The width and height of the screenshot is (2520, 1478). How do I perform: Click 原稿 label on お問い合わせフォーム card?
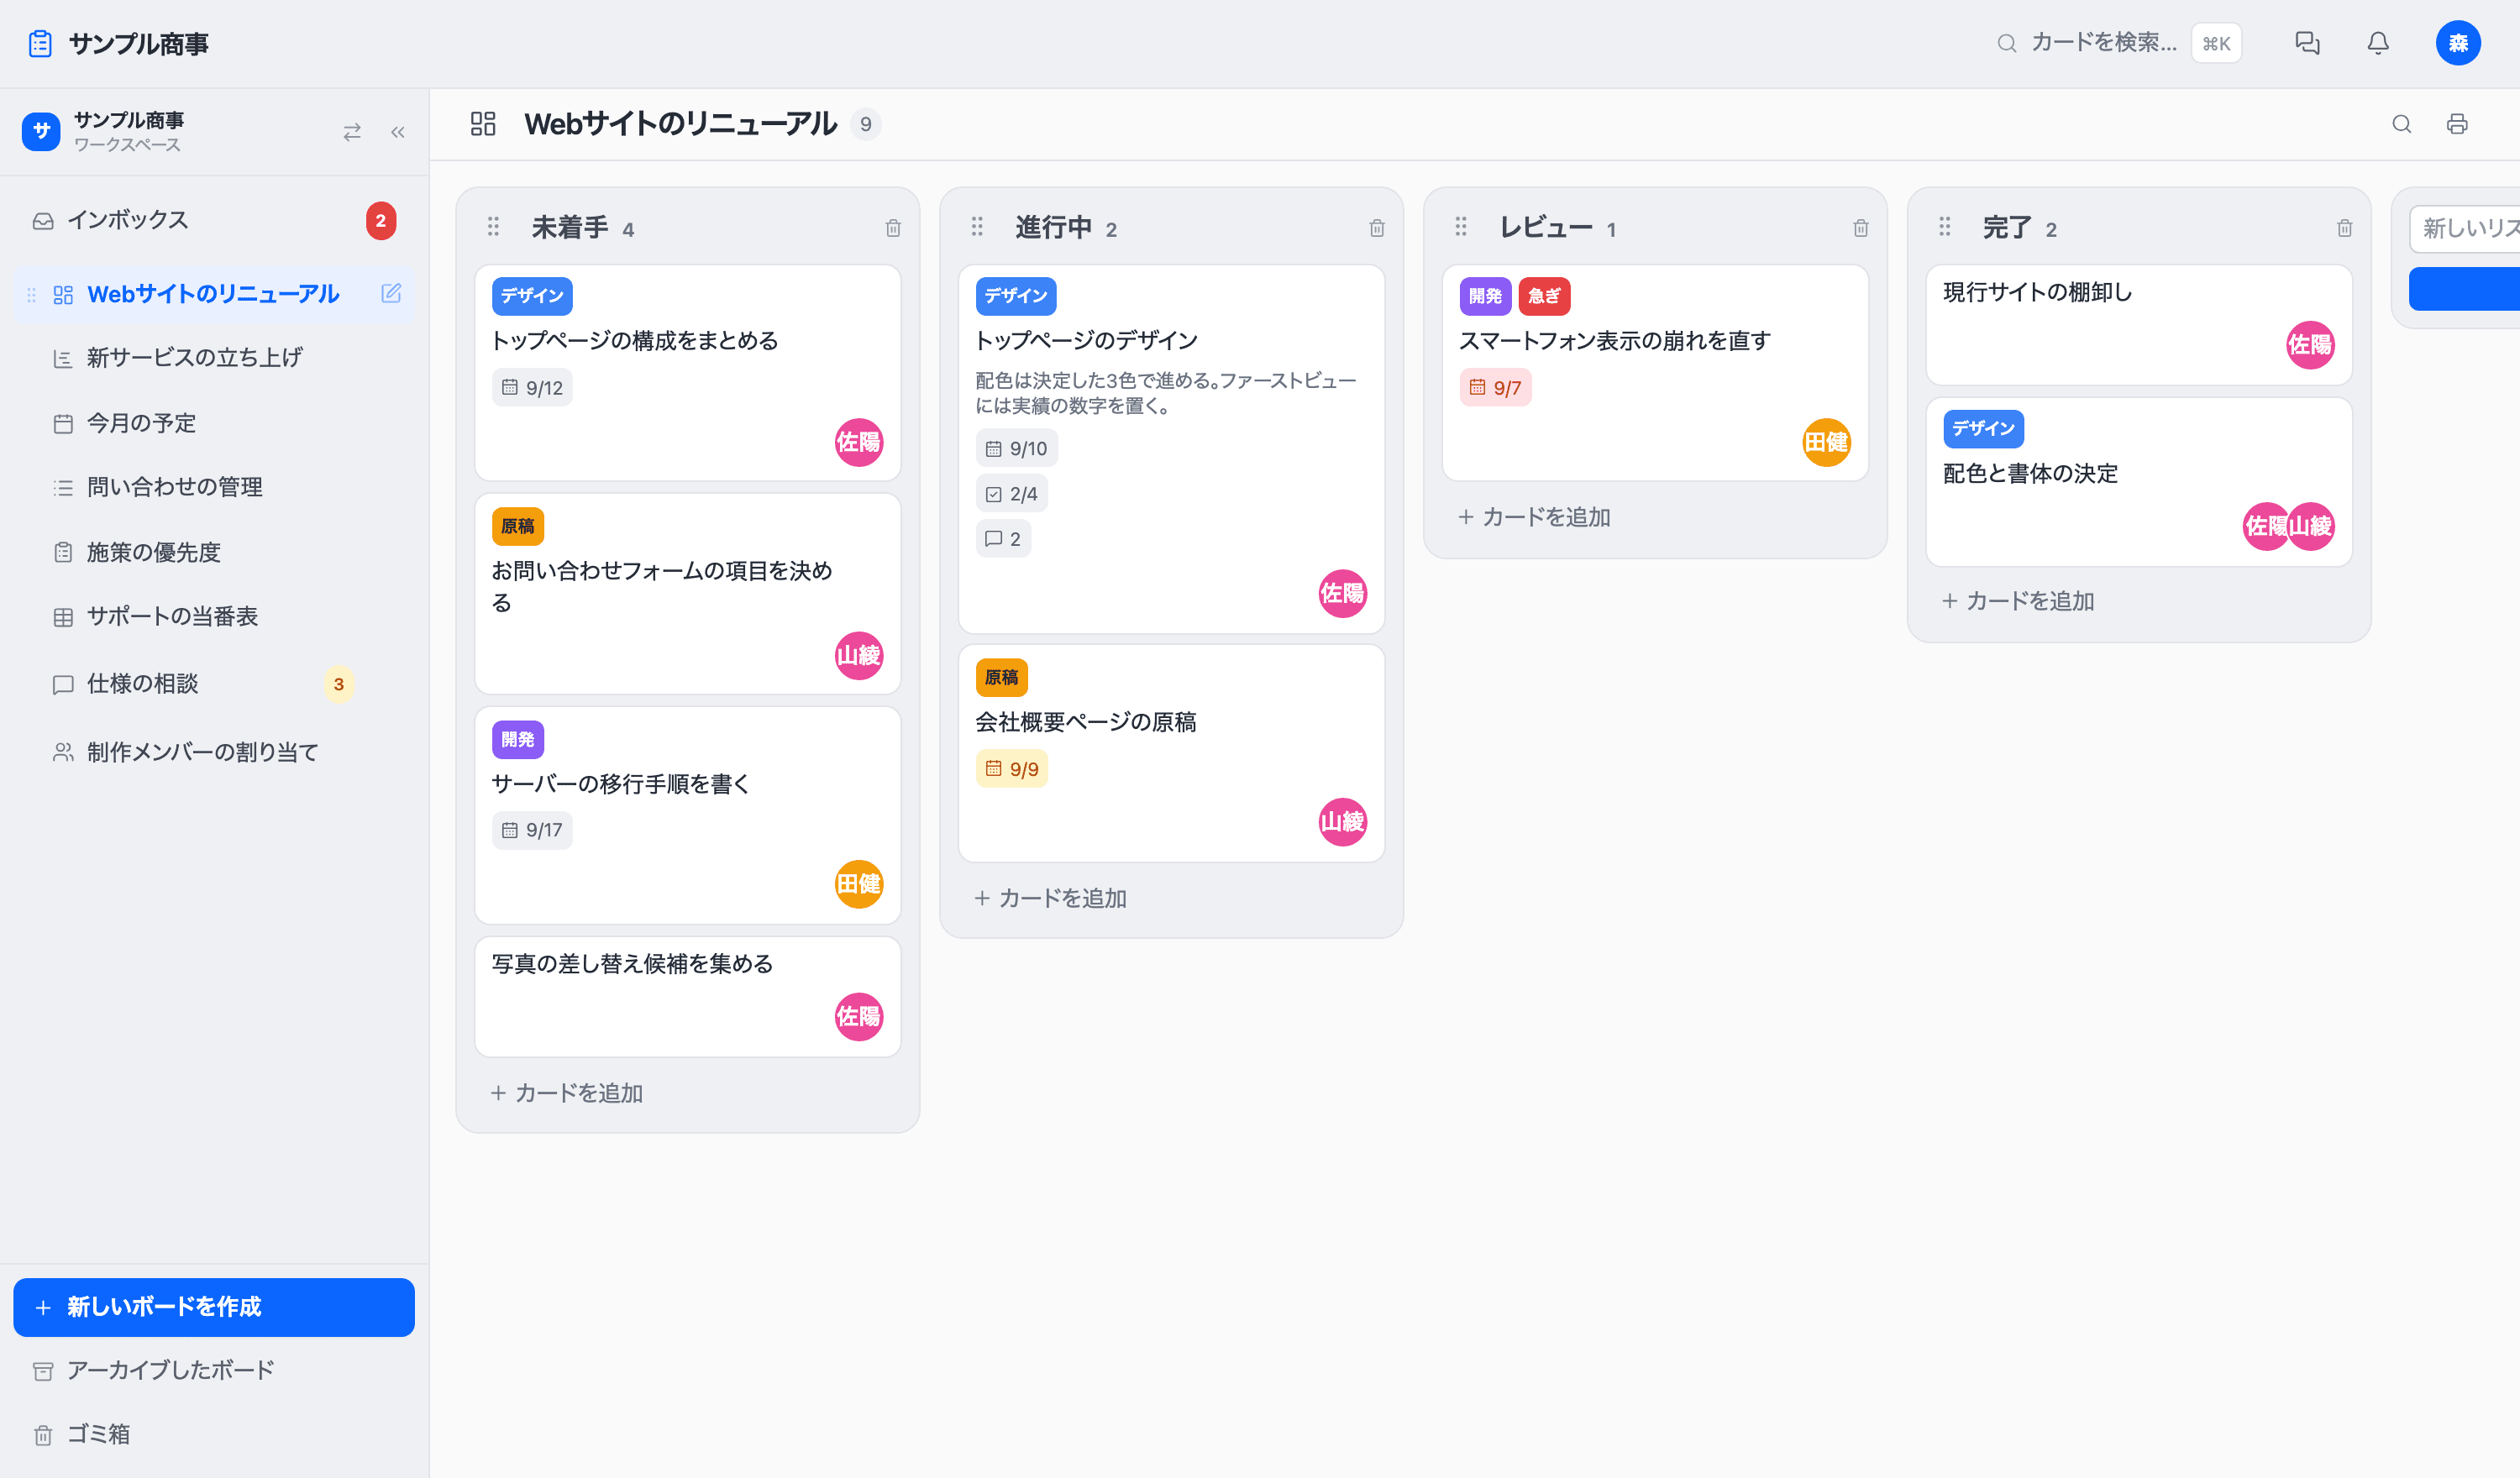pos(518,526)
